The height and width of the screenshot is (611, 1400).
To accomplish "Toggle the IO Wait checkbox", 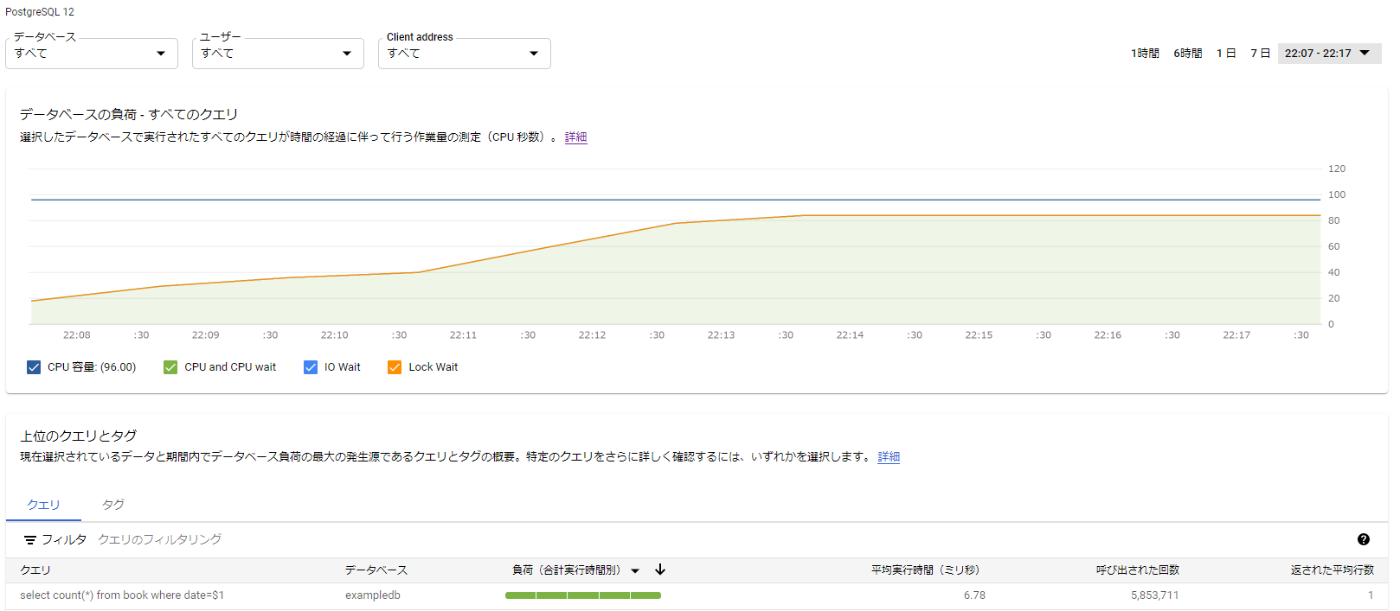I will click(x=310, y=367).
